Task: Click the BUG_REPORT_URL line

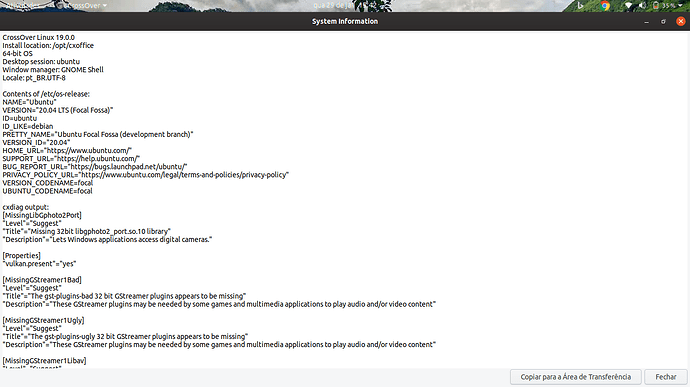Action: pos(95,167)
